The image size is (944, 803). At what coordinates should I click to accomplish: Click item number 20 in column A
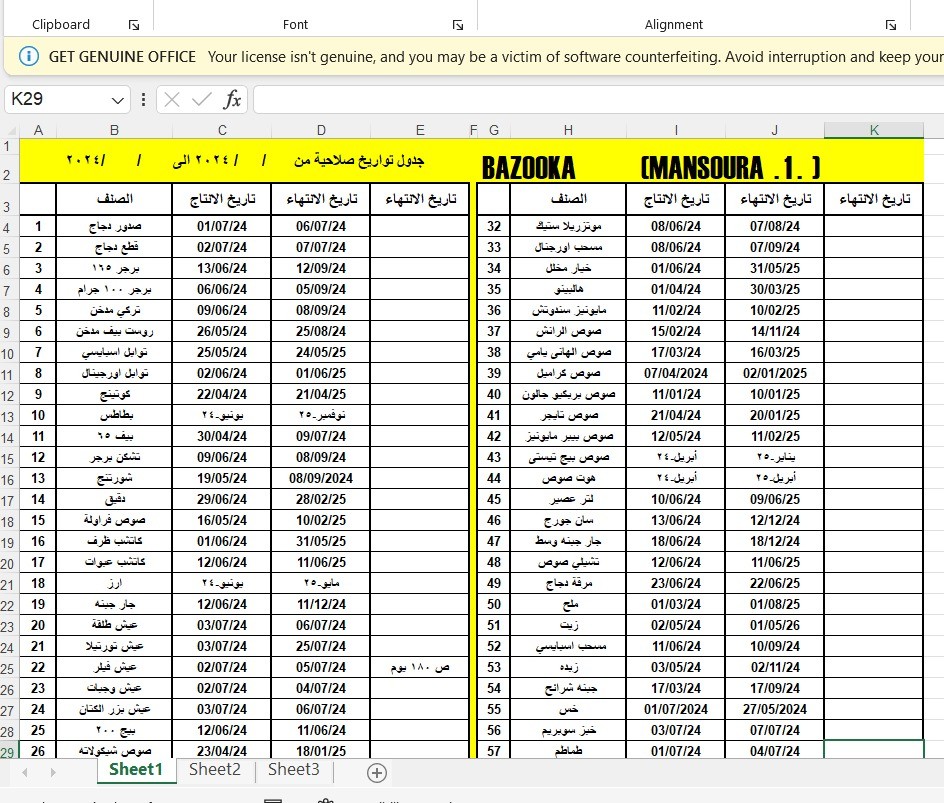point(38,625)
